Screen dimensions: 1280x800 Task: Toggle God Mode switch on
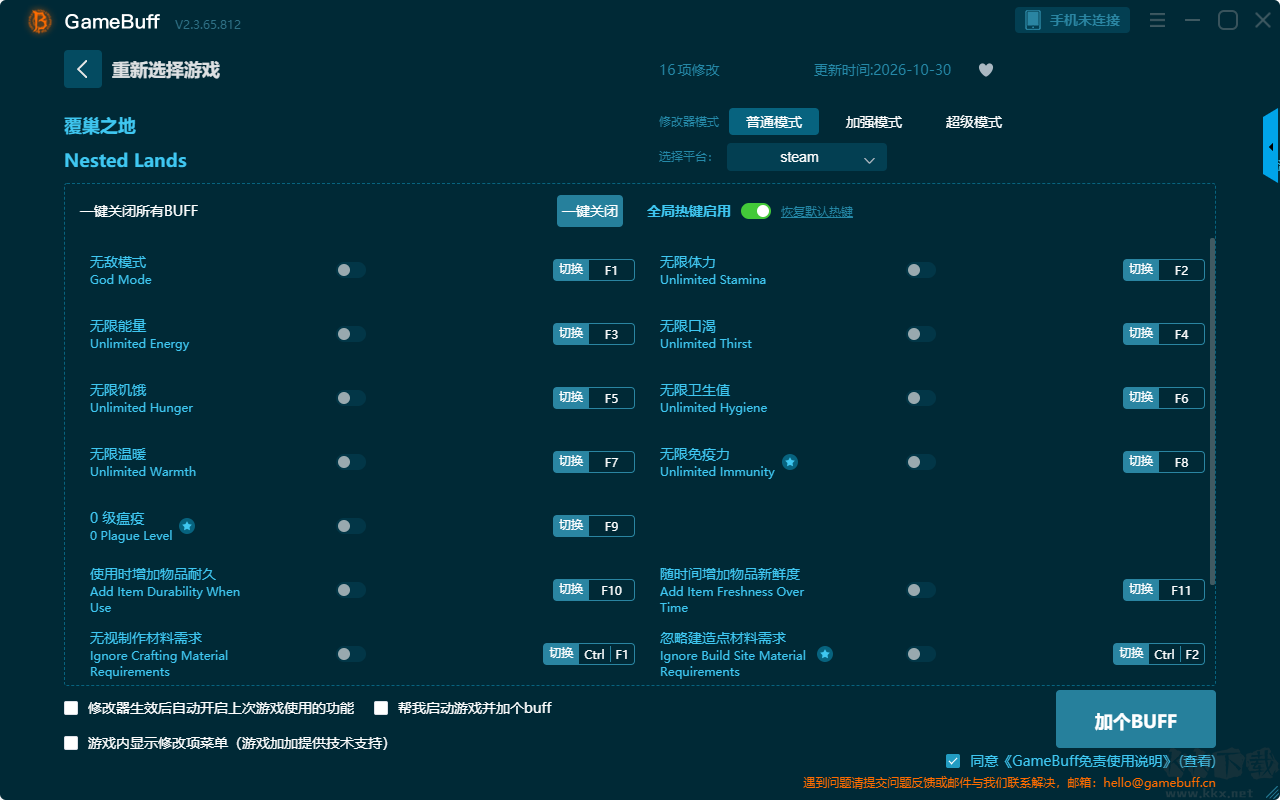click(351, 270)
